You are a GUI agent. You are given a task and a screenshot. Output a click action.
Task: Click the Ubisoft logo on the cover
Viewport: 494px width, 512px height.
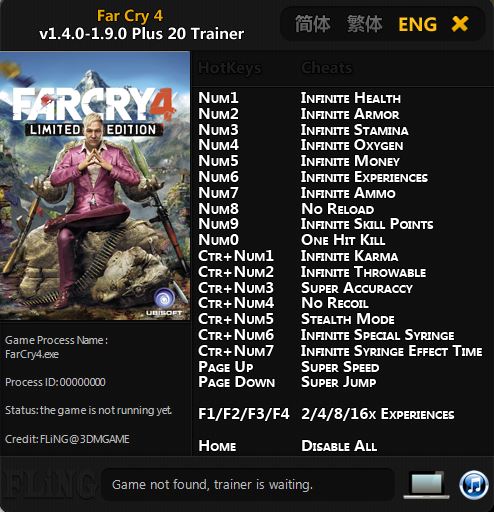tap(164, 302)
